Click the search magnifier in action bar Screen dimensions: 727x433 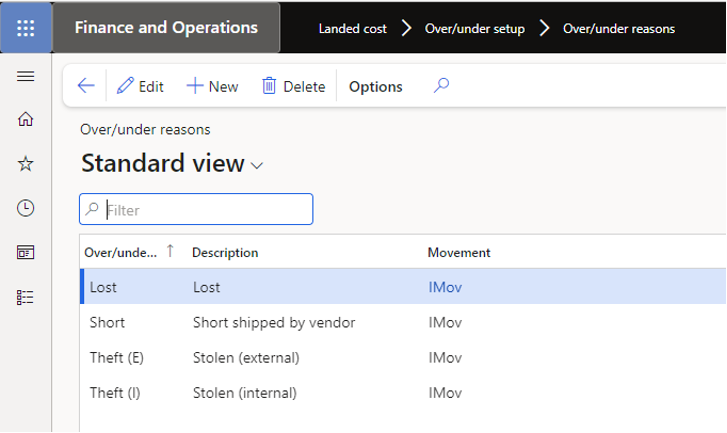(x=441, y=86)
